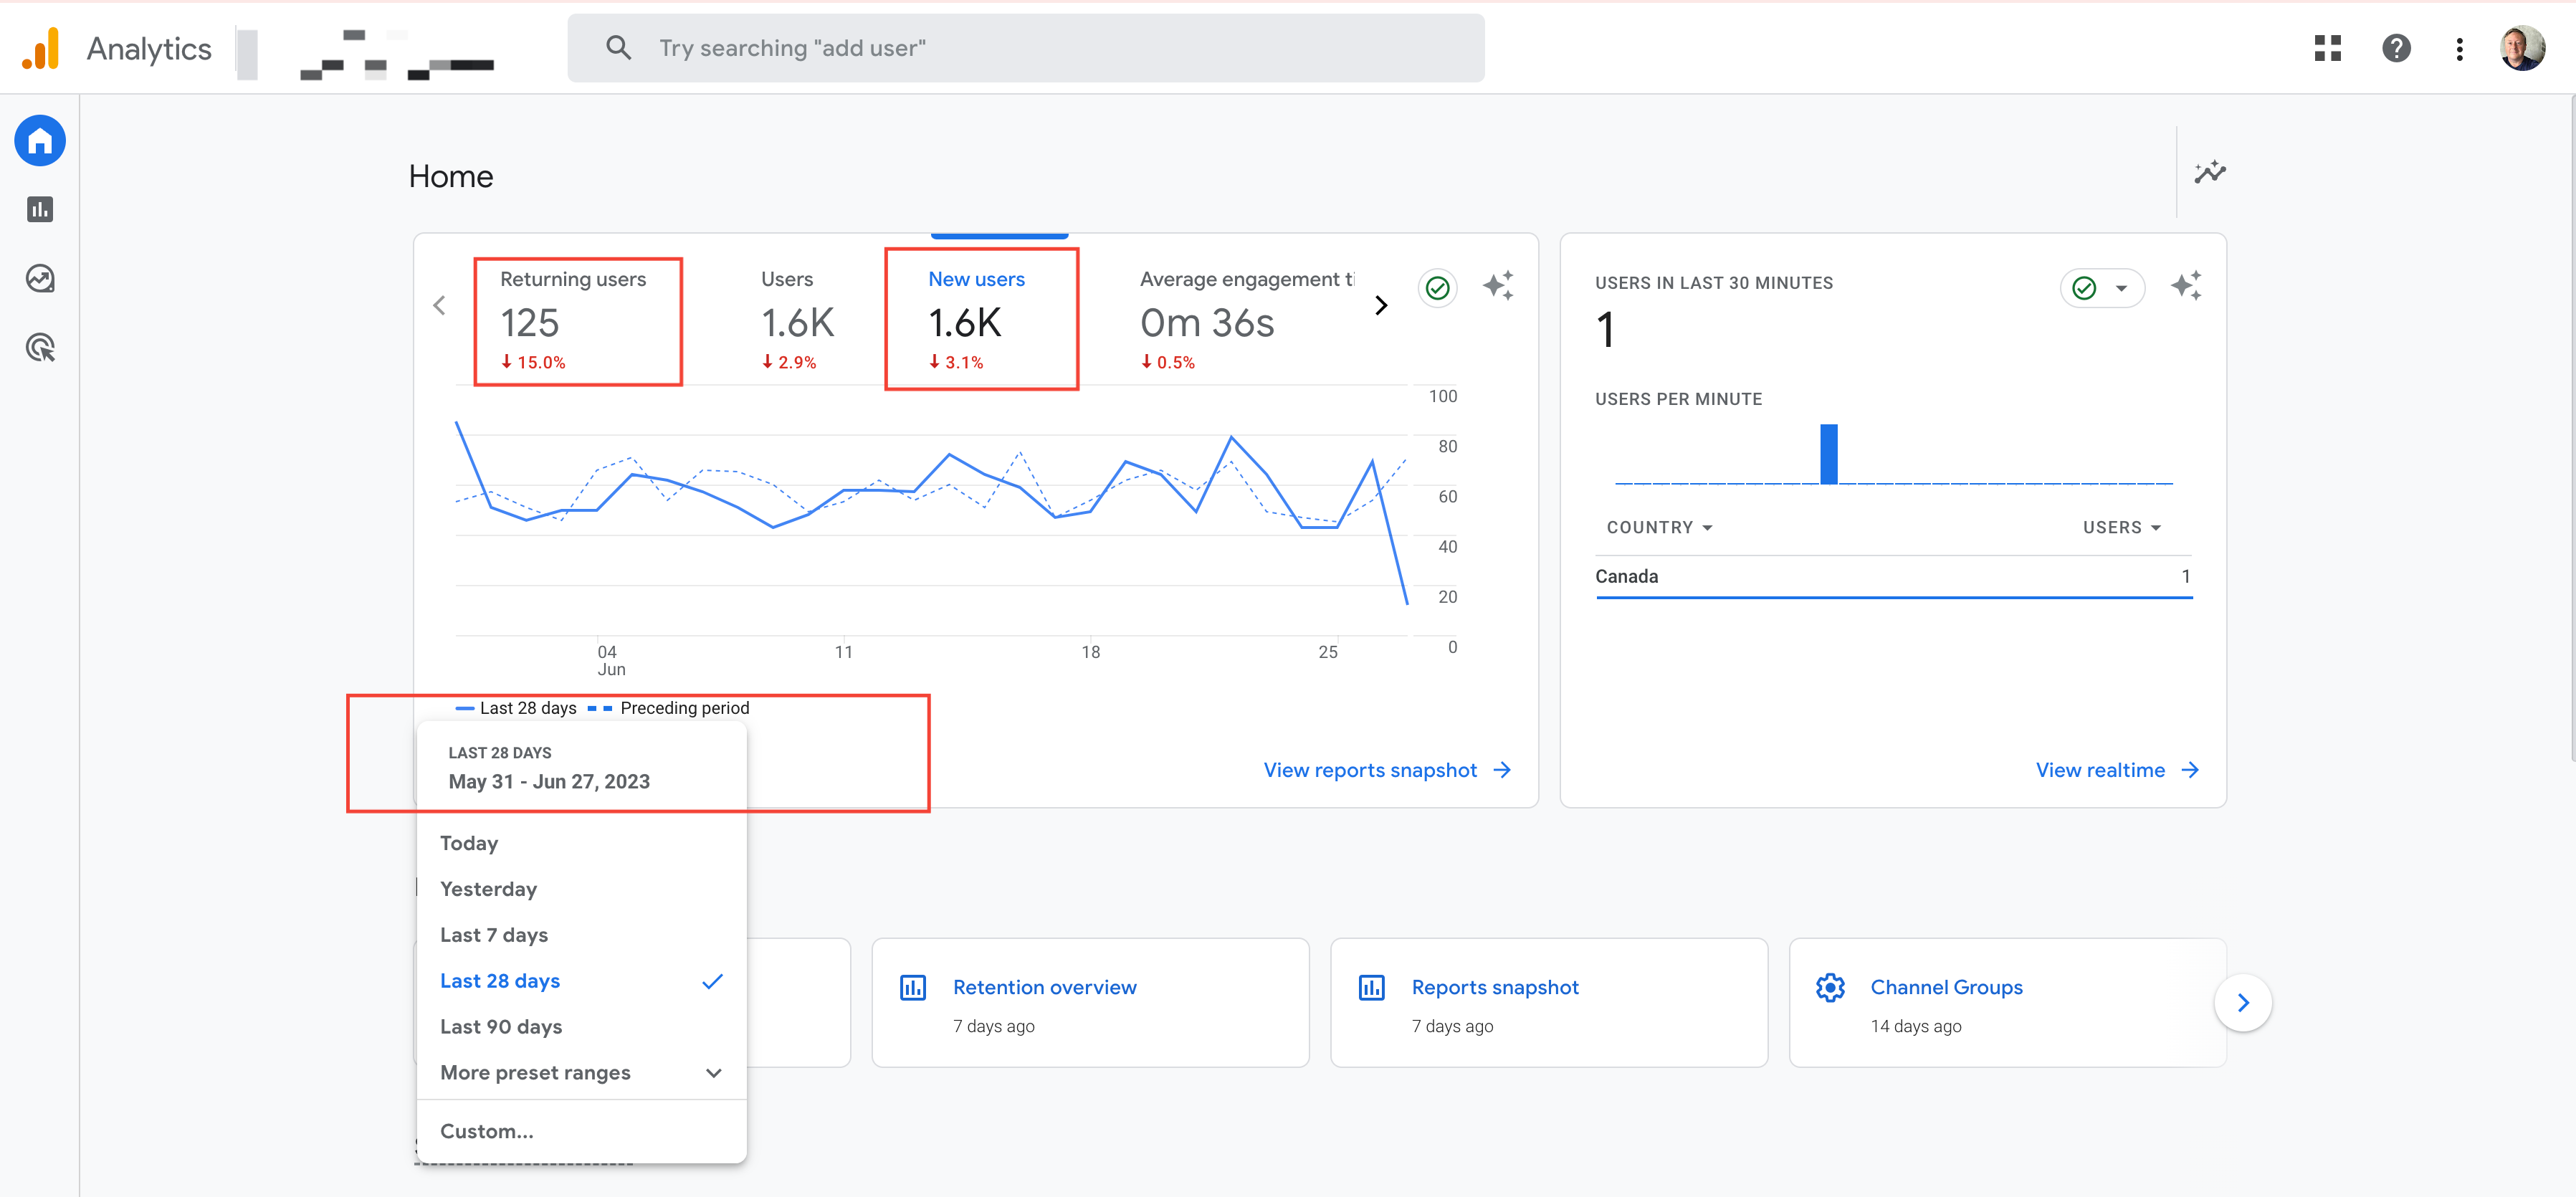2576x1197 pixels.
Task: Open the Google apps grid icon
Action: [x=2328, y=48]
